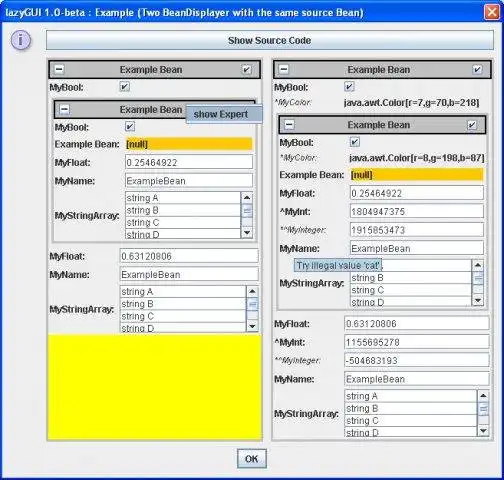Uncheck MyBool in the left outer bean
The height and width of the screenshot is (480, 504).
click(124, 87)
